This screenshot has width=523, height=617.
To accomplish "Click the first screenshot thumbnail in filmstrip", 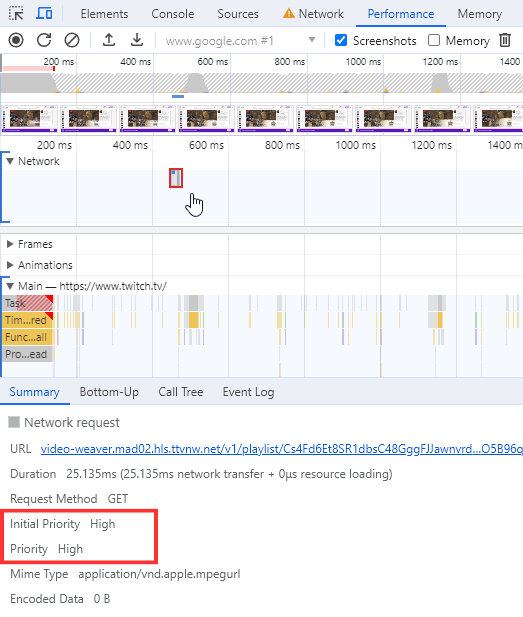I will (30, 118).
